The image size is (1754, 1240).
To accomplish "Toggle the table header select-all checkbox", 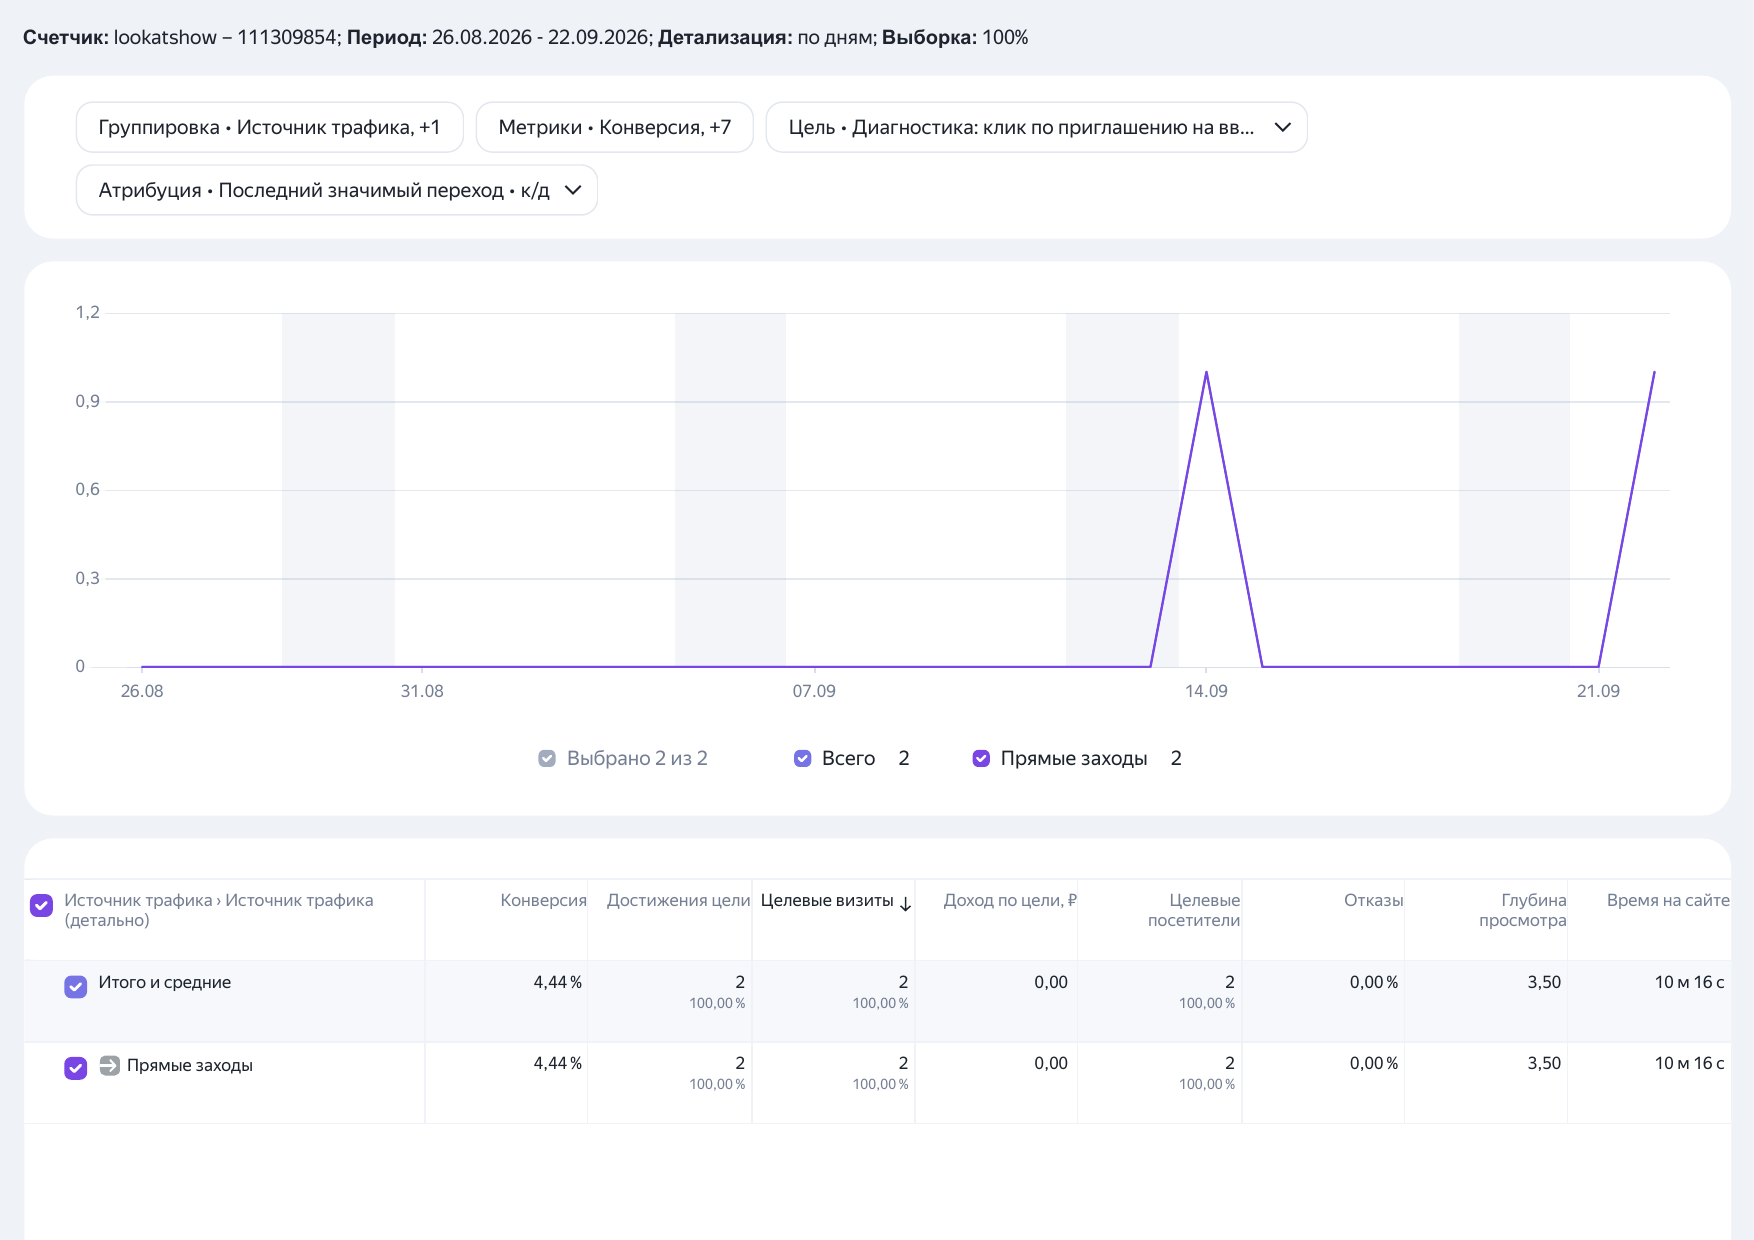I will 41,905.
